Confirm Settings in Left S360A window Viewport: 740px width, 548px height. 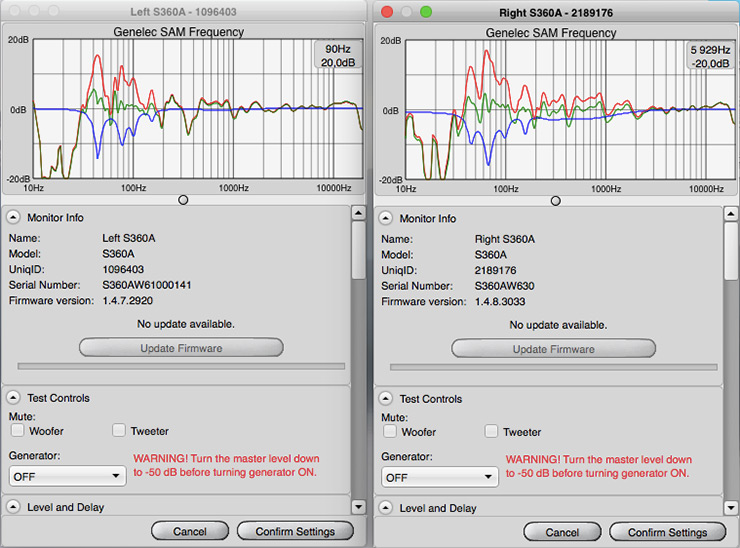click(295, 531)
